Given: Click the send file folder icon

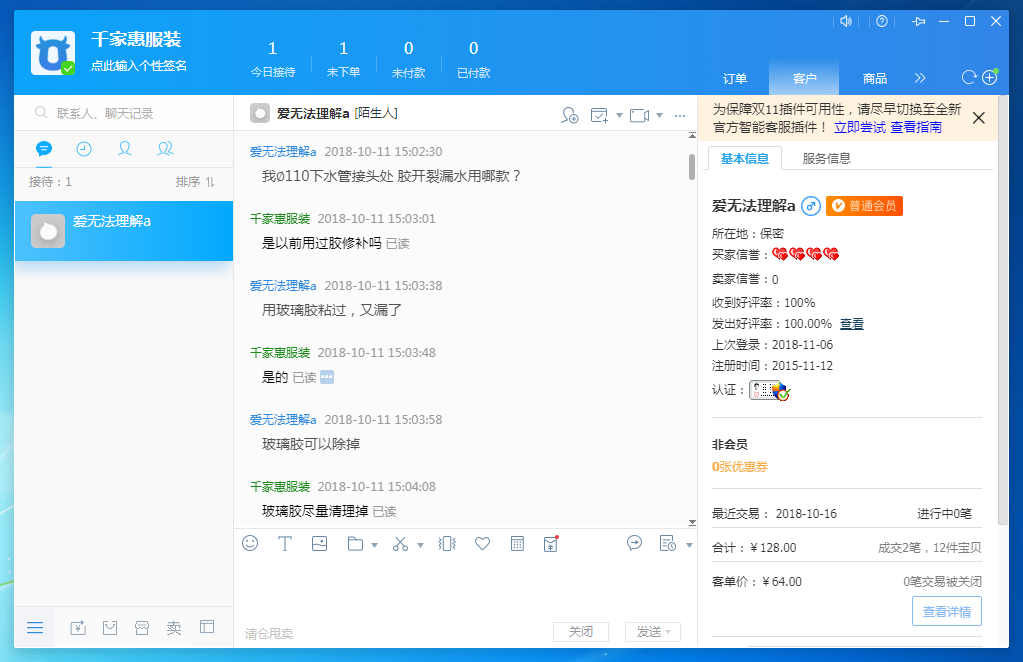Looking at the screenshot, I should click(356, 543).
